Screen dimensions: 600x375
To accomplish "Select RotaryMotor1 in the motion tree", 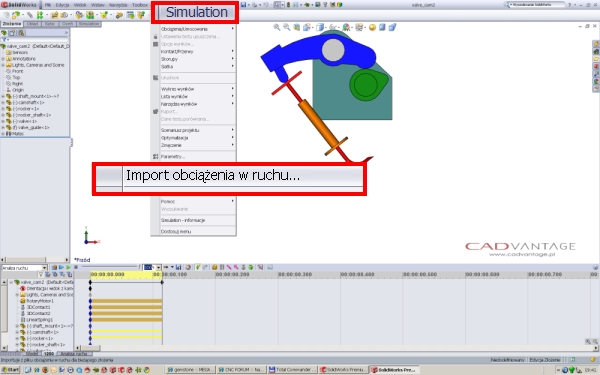I will [40, 301].
